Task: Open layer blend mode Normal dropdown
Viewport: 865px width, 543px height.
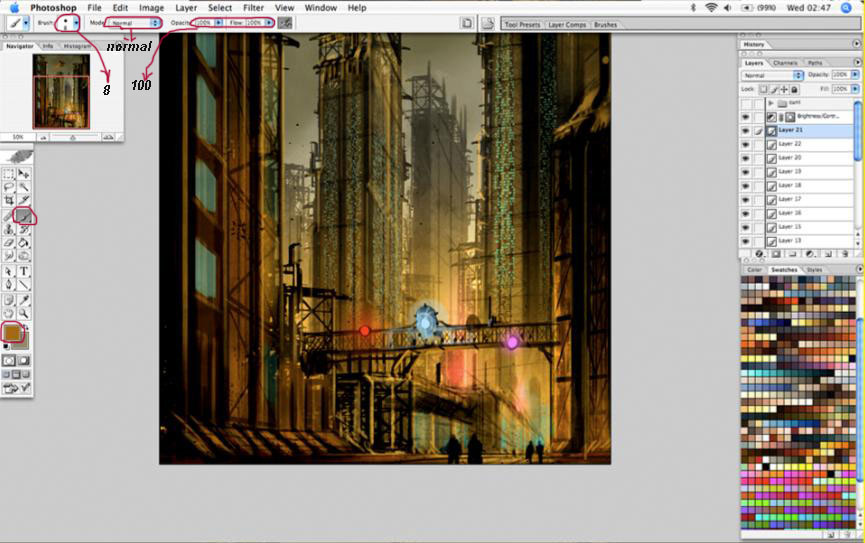Action: (772, 75)
